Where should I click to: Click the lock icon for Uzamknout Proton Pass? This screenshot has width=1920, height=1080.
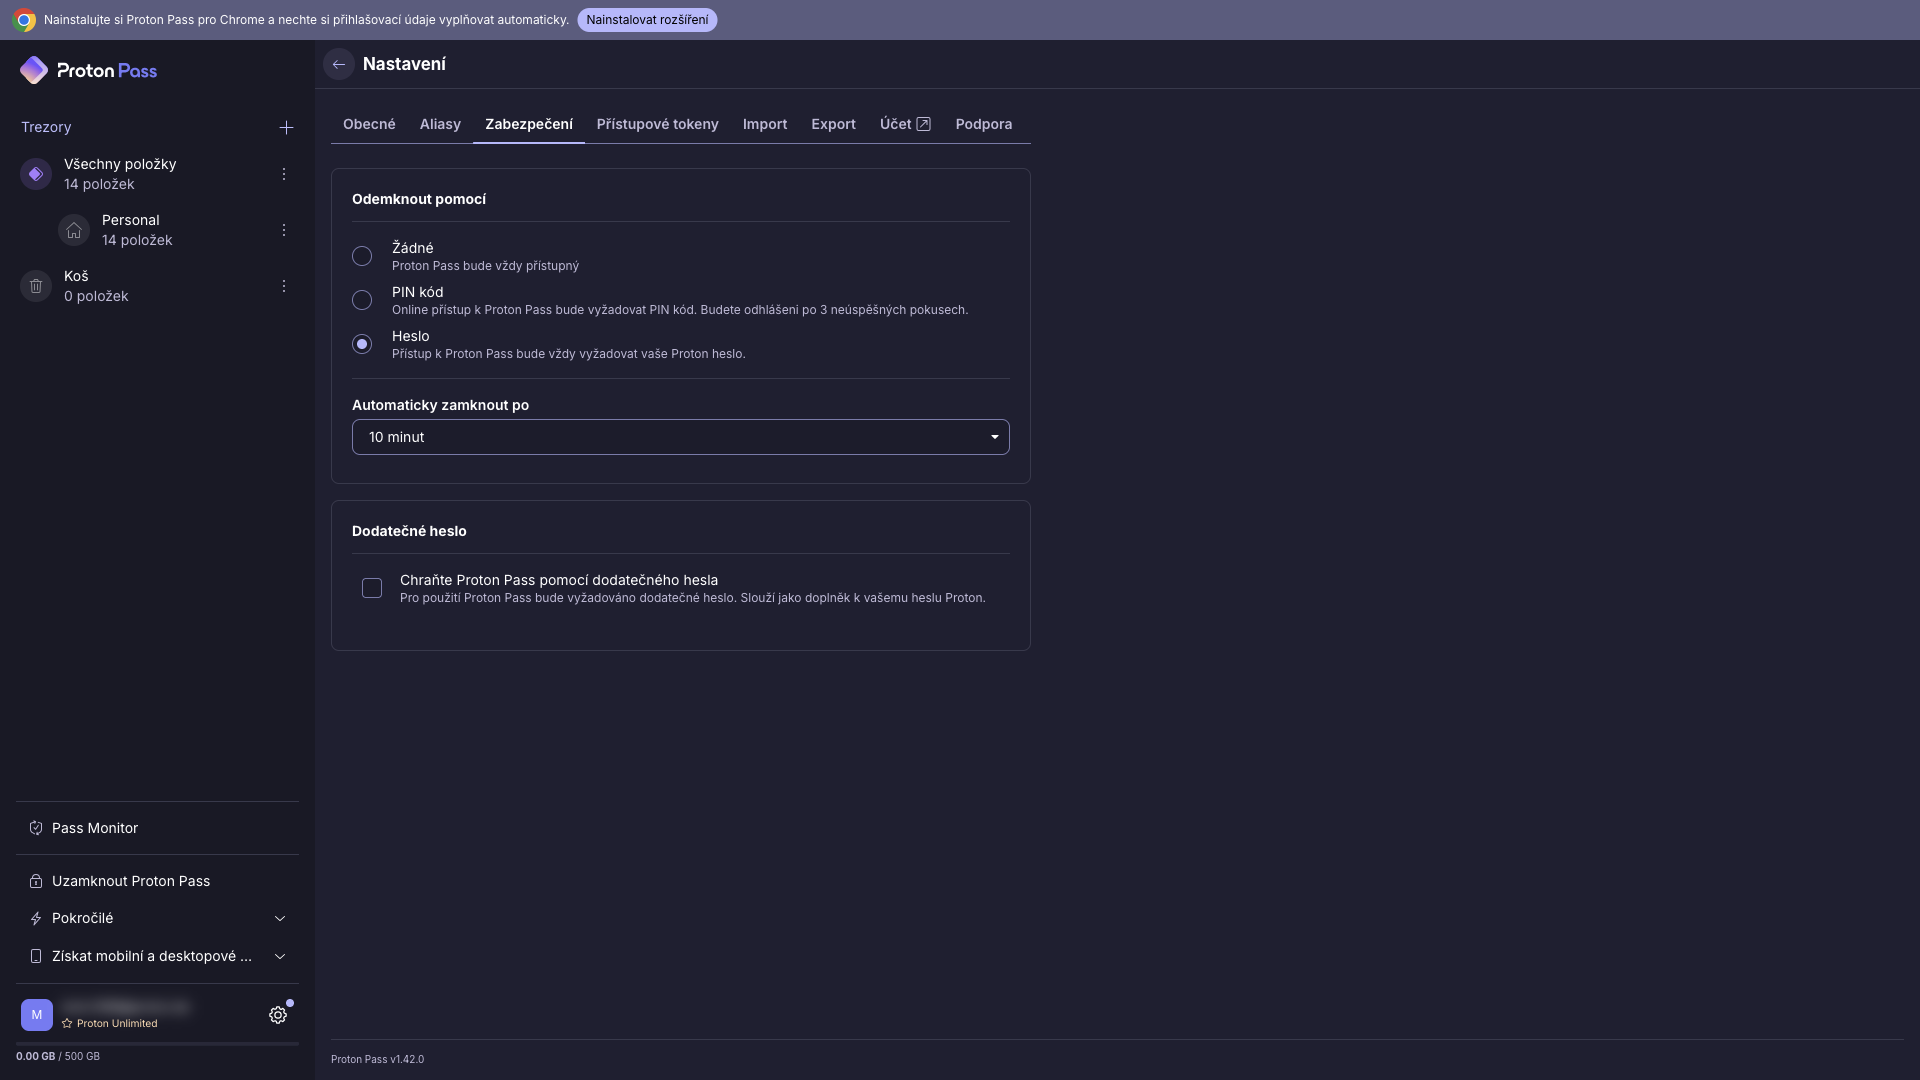[36, 881]
